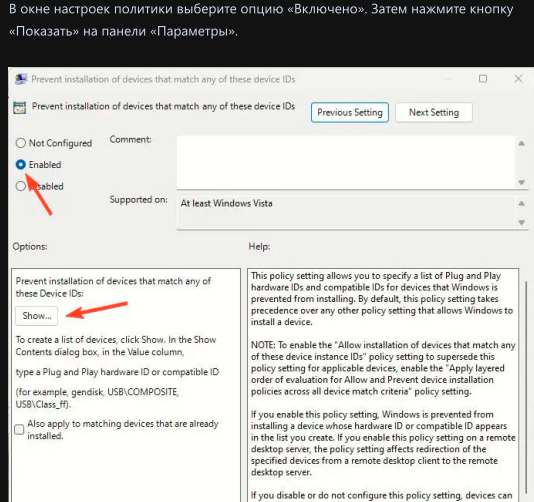
Task: Click the 'This policy setting allows' help paragraph
Action: pyautogui.click(x=382, y=299)
